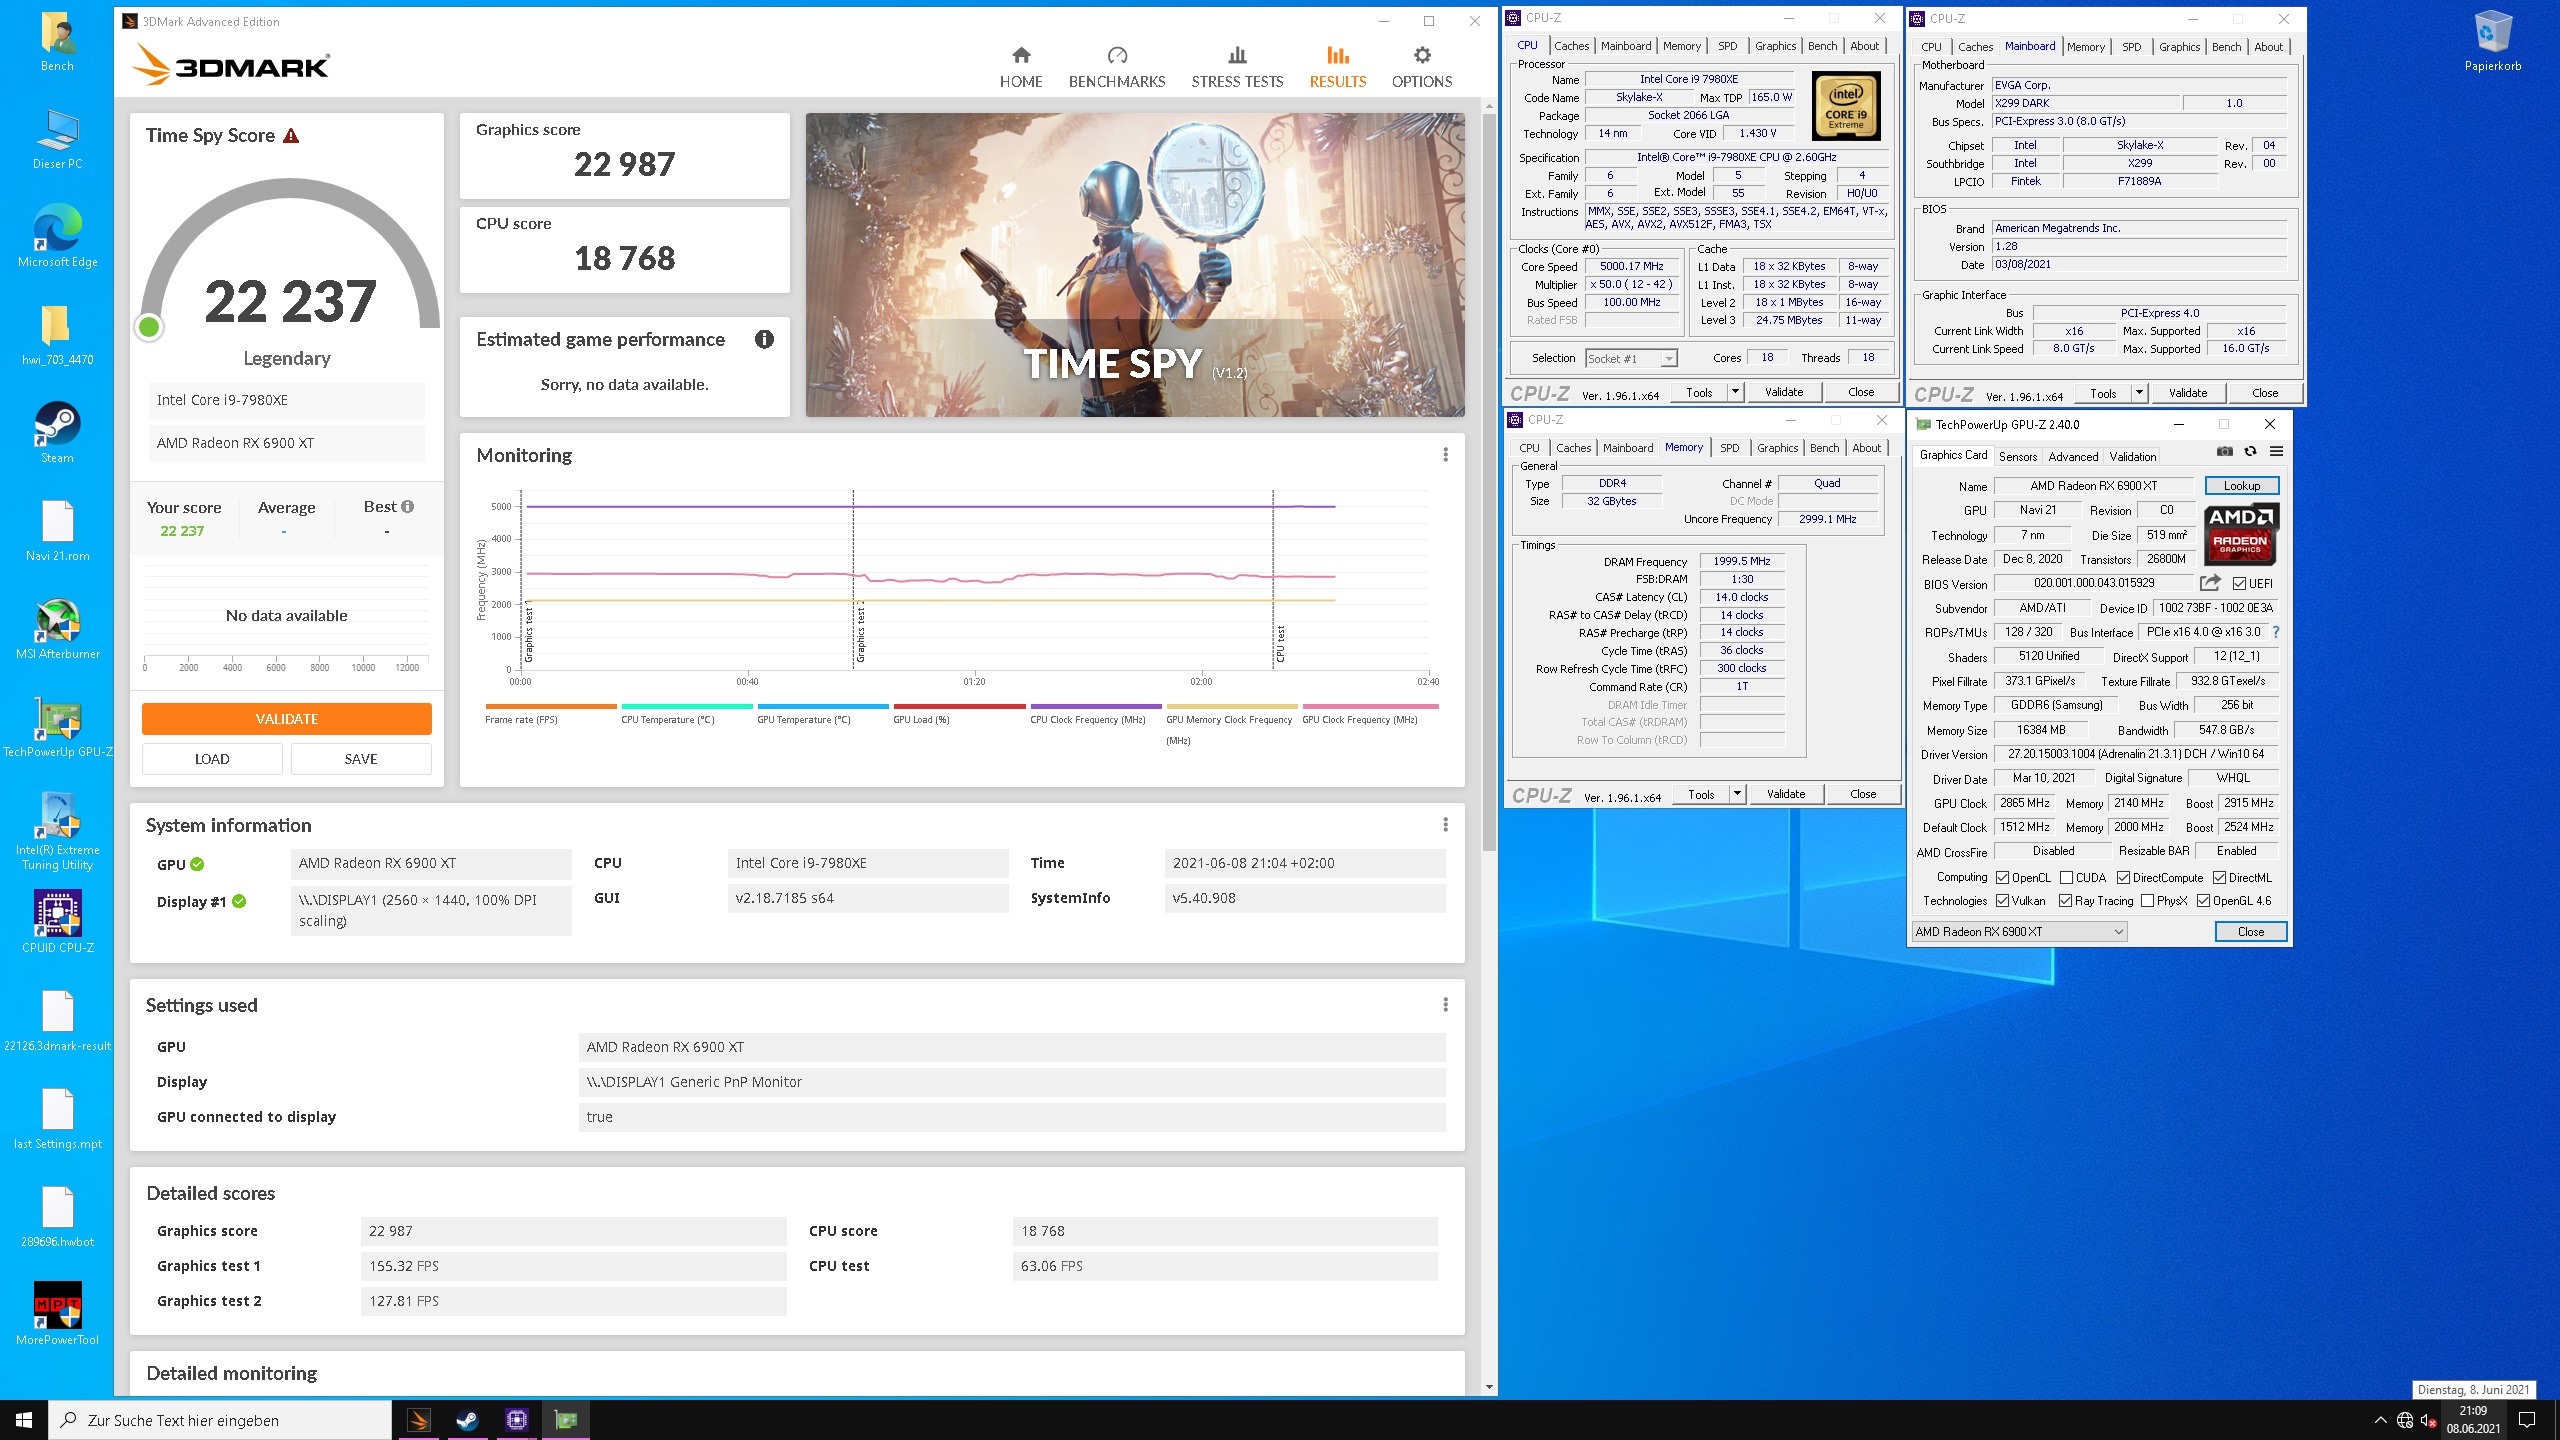The height and width of the screenshot is (1440, 2560).
Task: Click the Time Spy Score warning triangle
Action: pos(291,136)
